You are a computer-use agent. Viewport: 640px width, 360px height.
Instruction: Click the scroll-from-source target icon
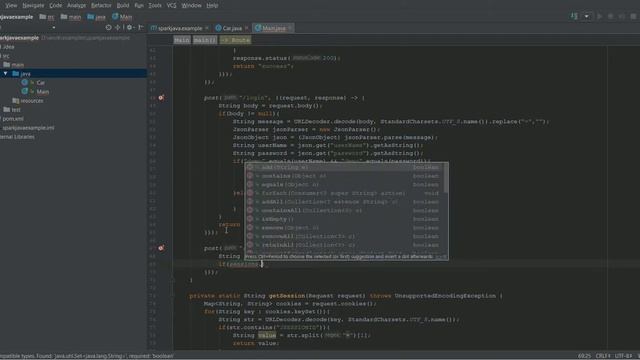pyautogui.click(x=108, y=27)
